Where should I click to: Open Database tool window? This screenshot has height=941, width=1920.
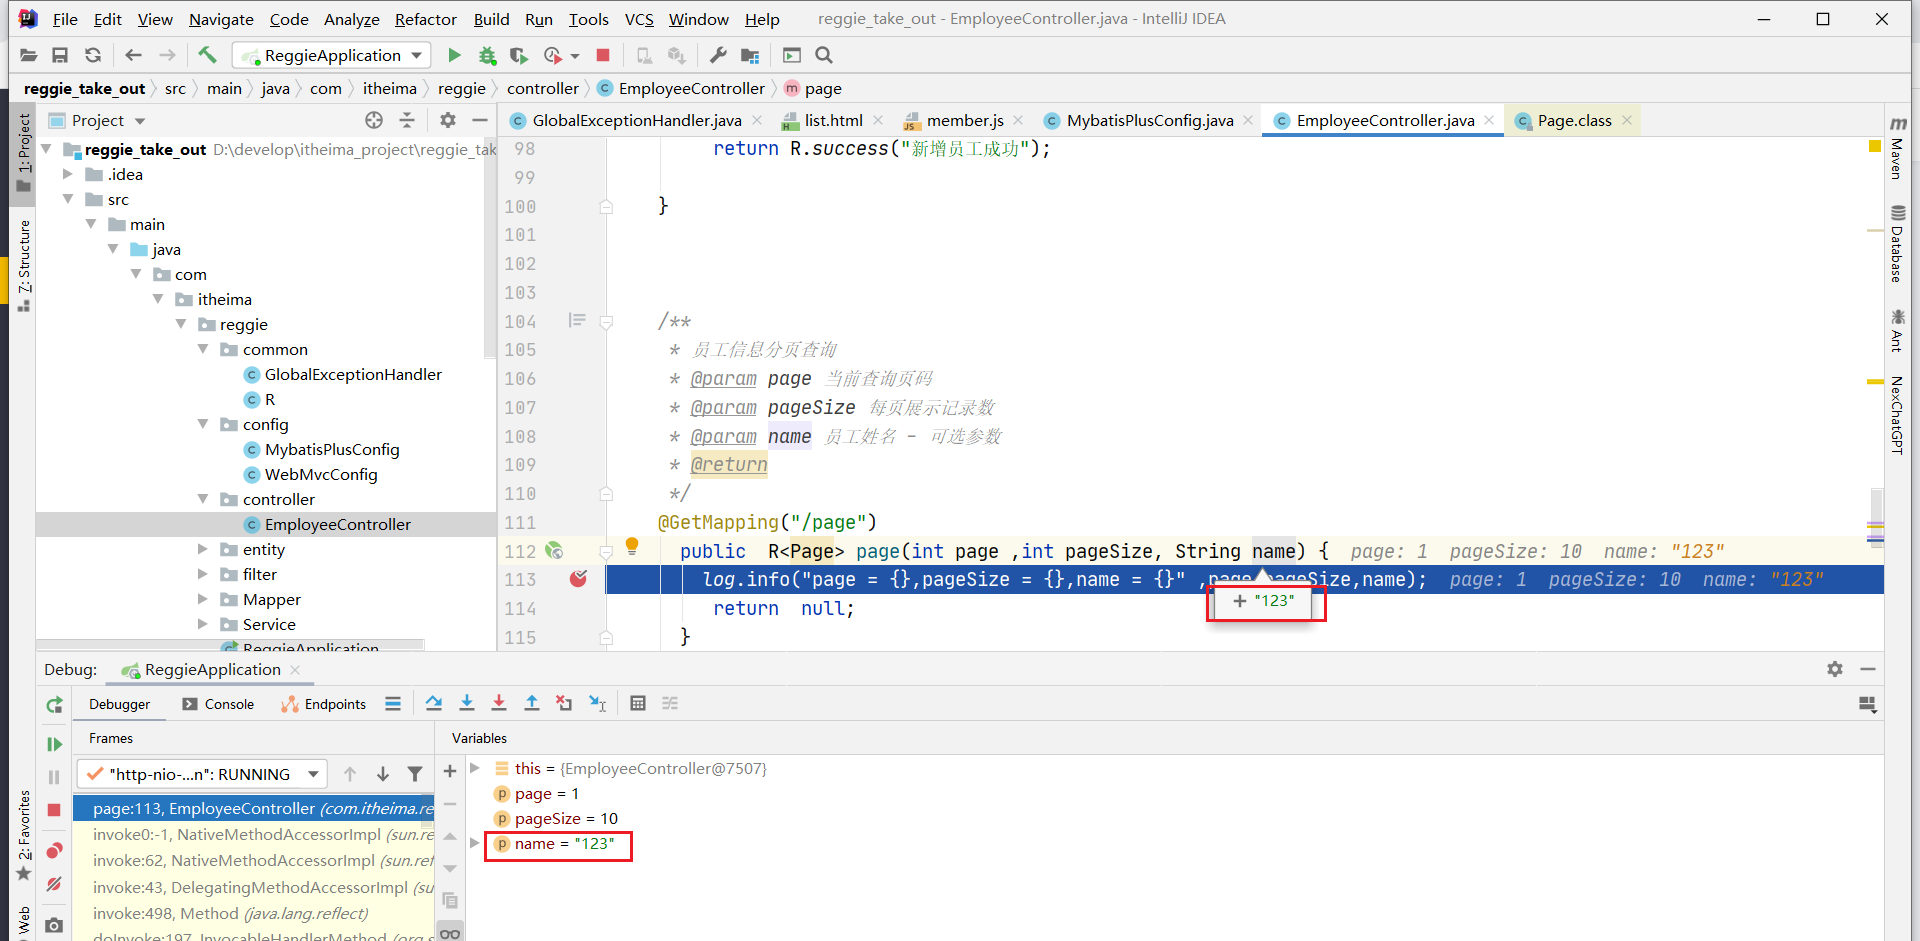[1897, 243]
